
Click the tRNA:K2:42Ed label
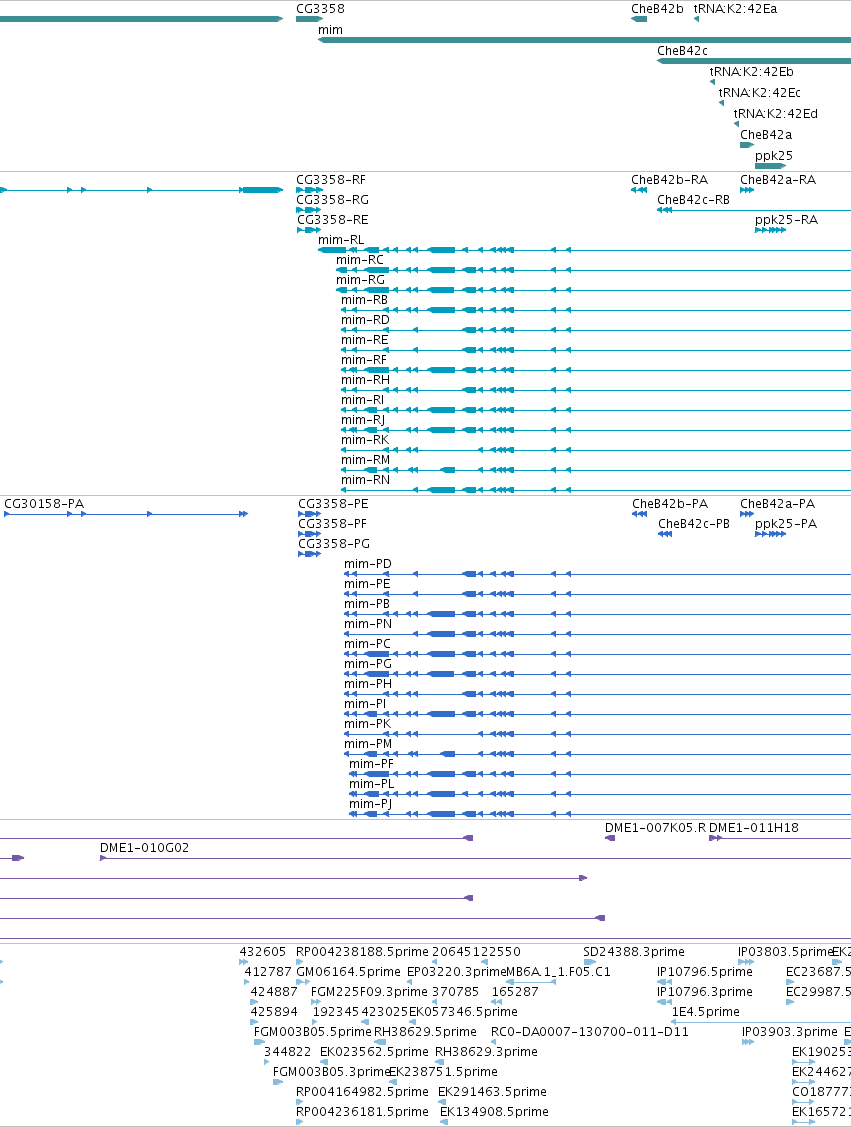coord(775,113)
